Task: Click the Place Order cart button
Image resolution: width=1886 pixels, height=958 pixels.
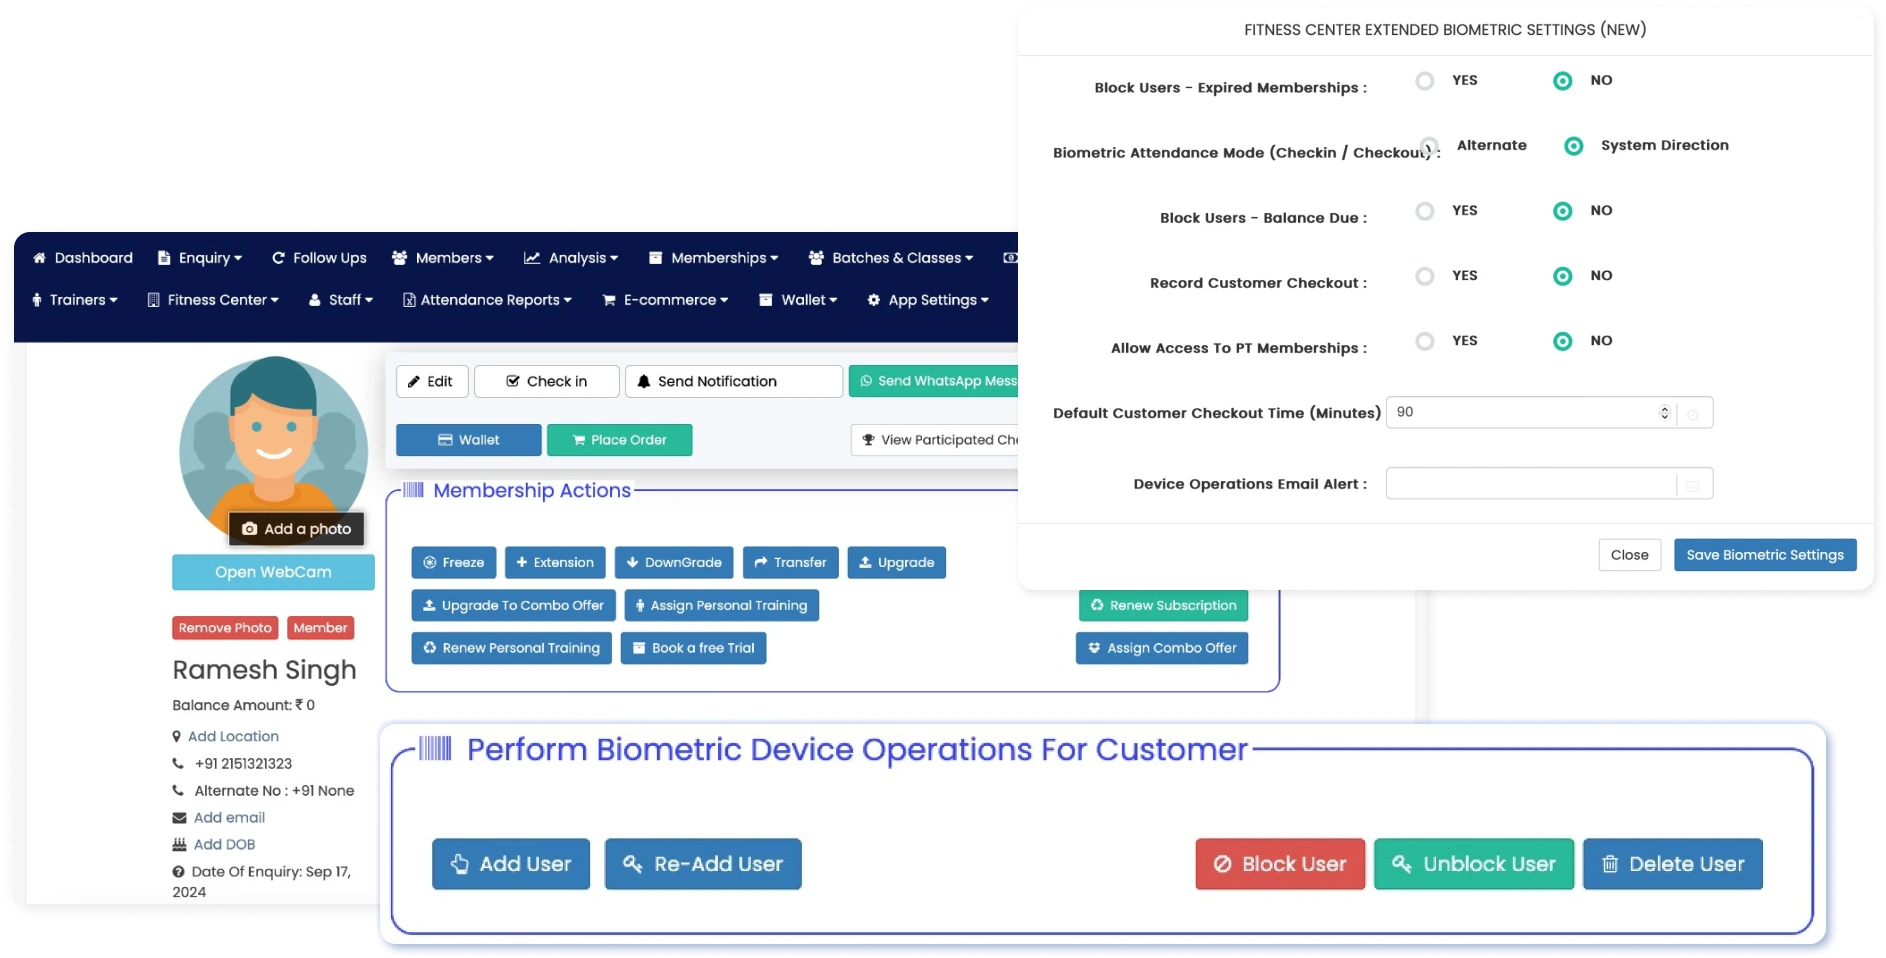Action: coord(619,440)
